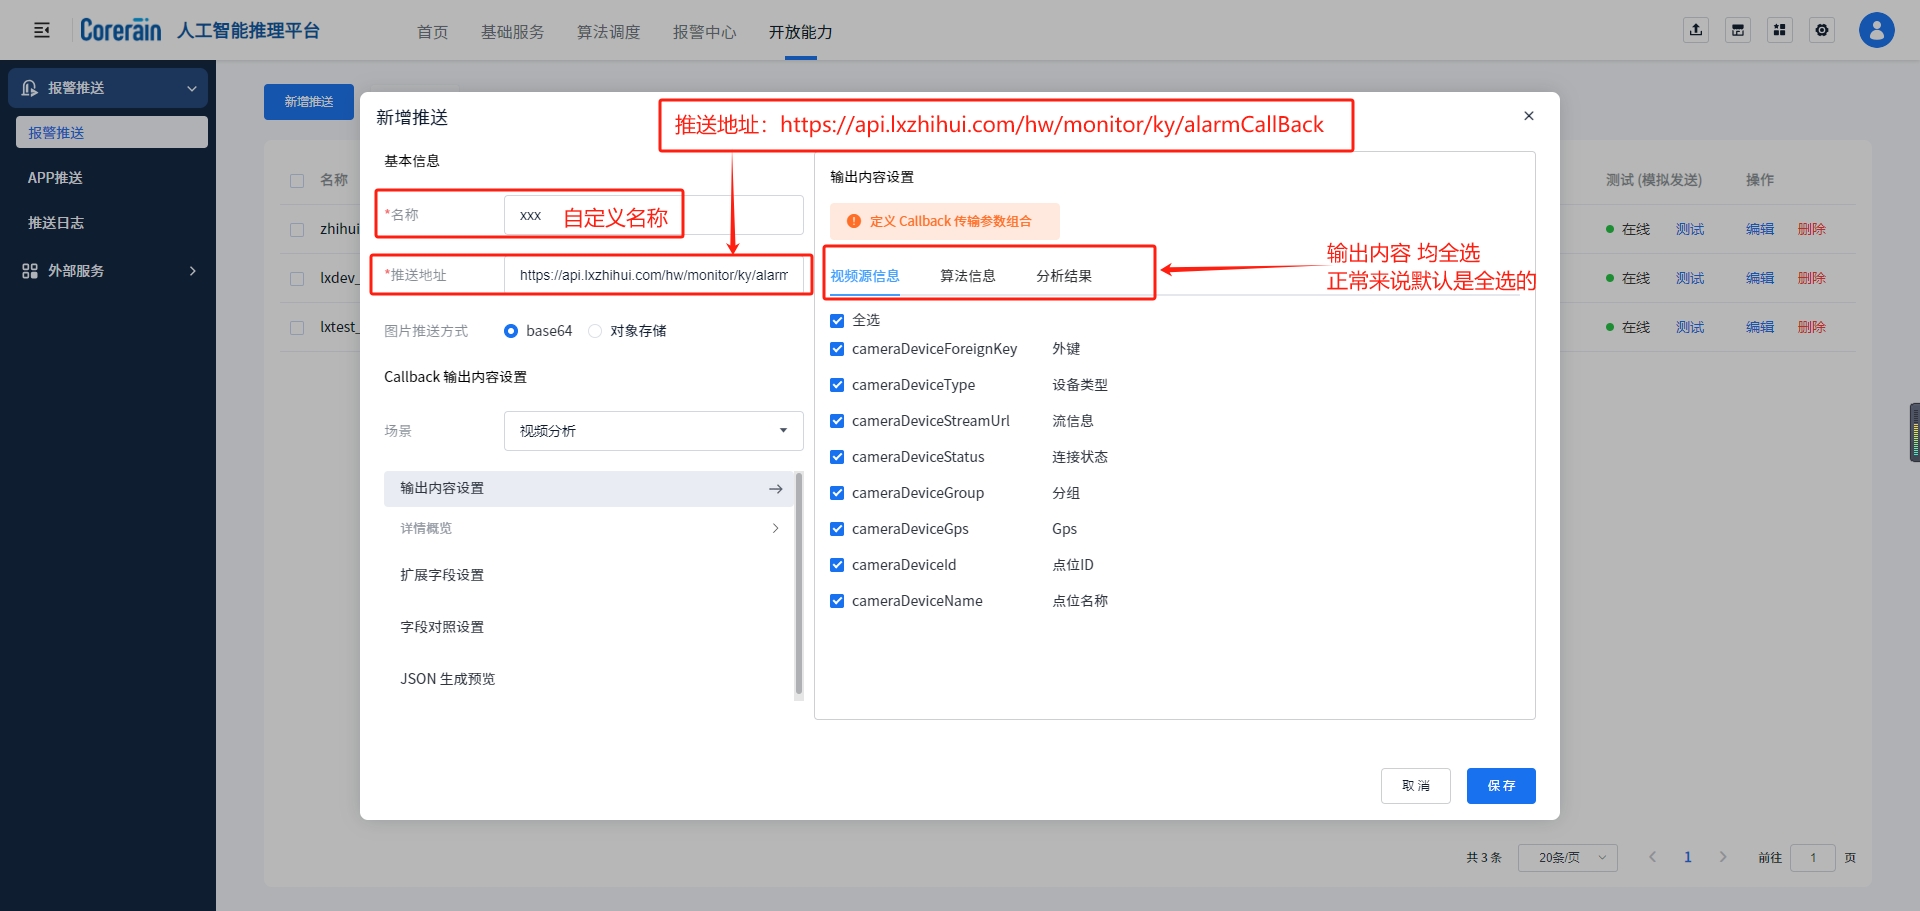
Task: Close the 新增推送 dialog with the X
Action: coord(1528,116)
